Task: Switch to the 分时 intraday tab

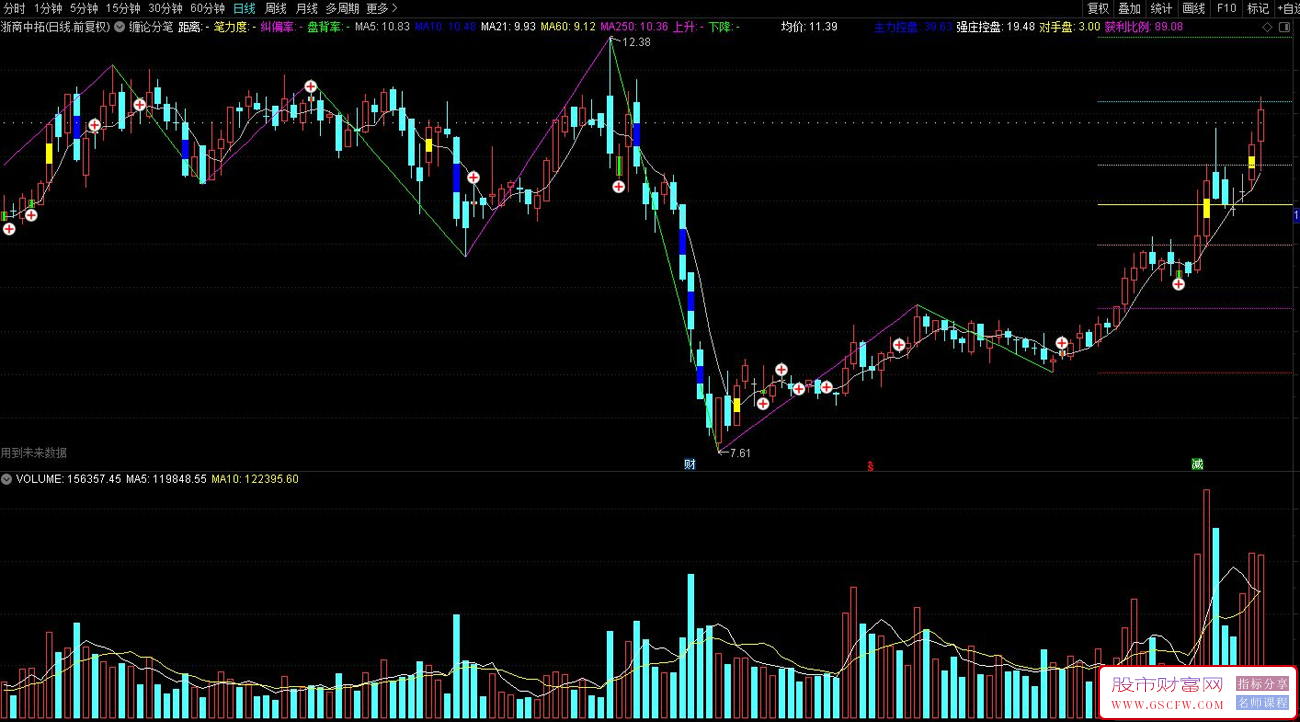Action: (15, 8)
